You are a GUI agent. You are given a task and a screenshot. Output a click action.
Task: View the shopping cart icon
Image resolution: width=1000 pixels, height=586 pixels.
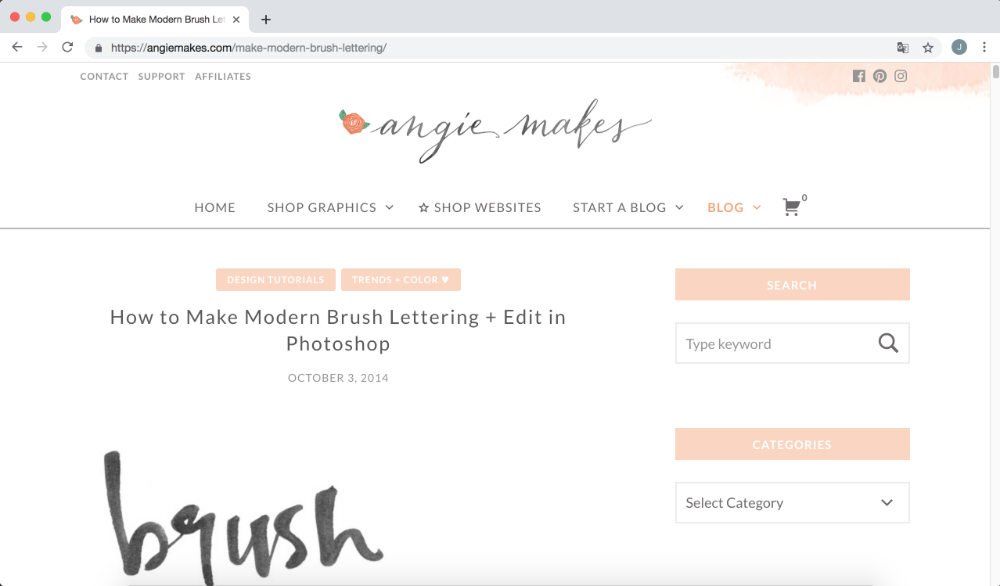[791, 207]
